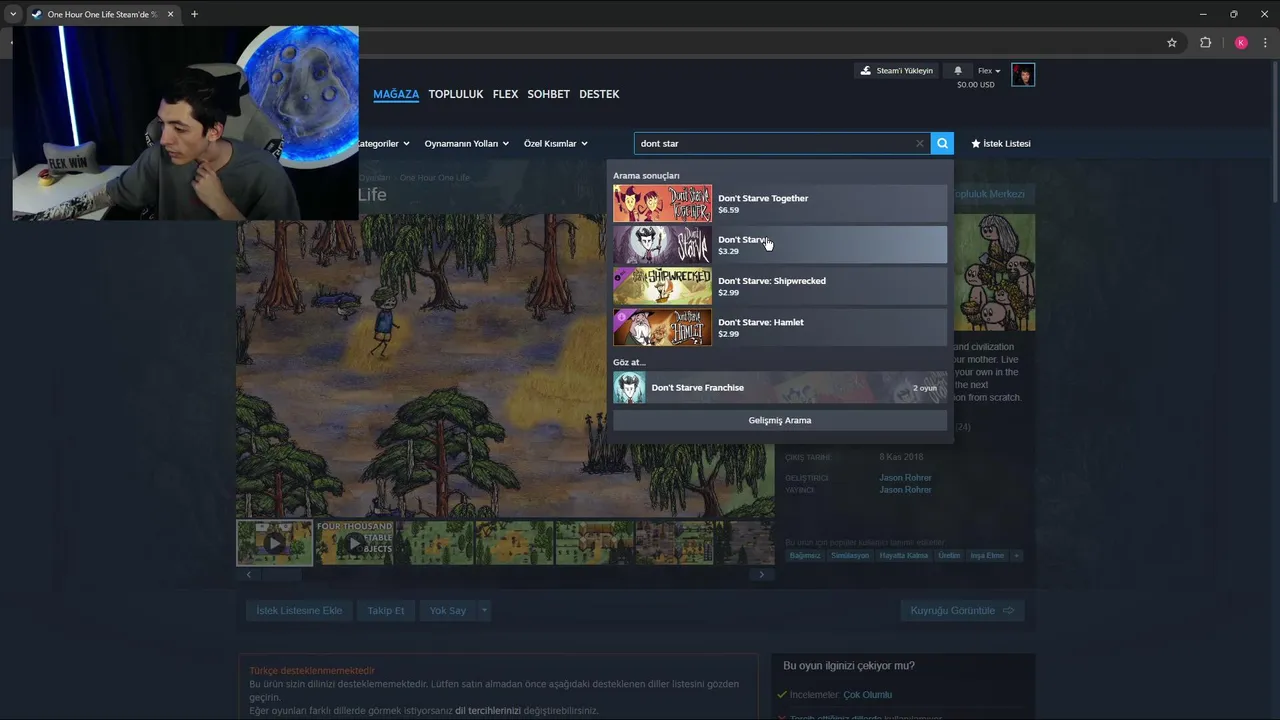Viewport: 1280px width, 720px height.
Task: Close the One Hour One Life tab
Action: [171, 14]
